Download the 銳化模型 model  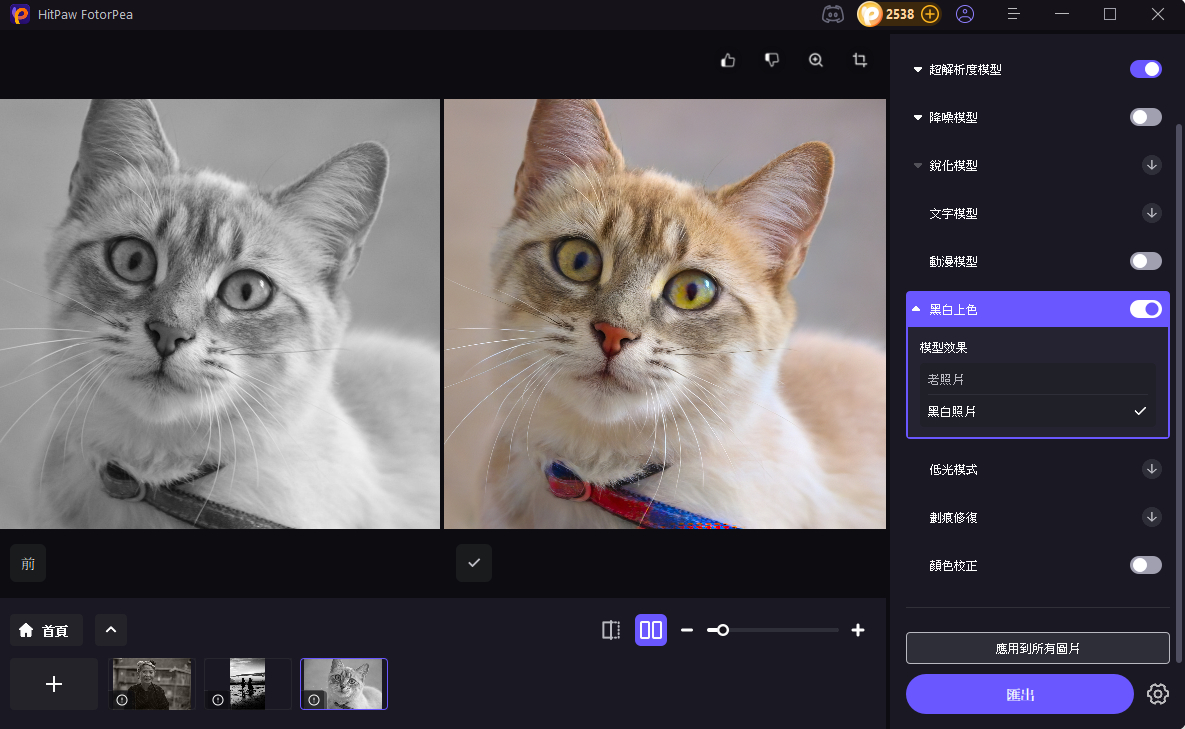pos(1152,165)
